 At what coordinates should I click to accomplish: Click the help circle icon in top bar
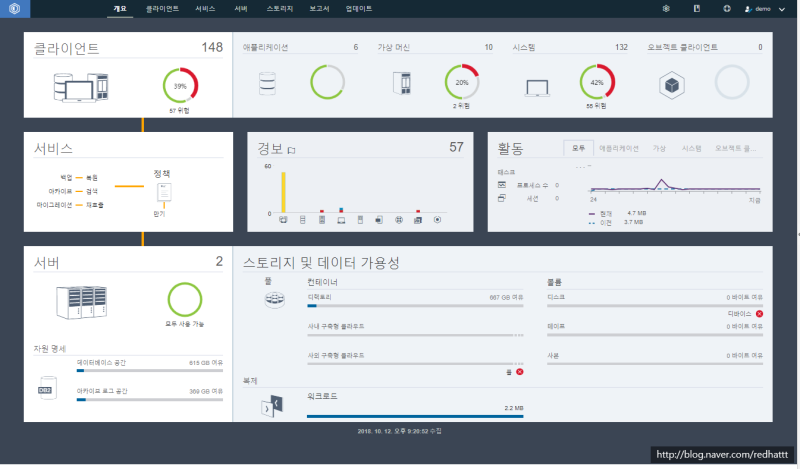[727, 9]
